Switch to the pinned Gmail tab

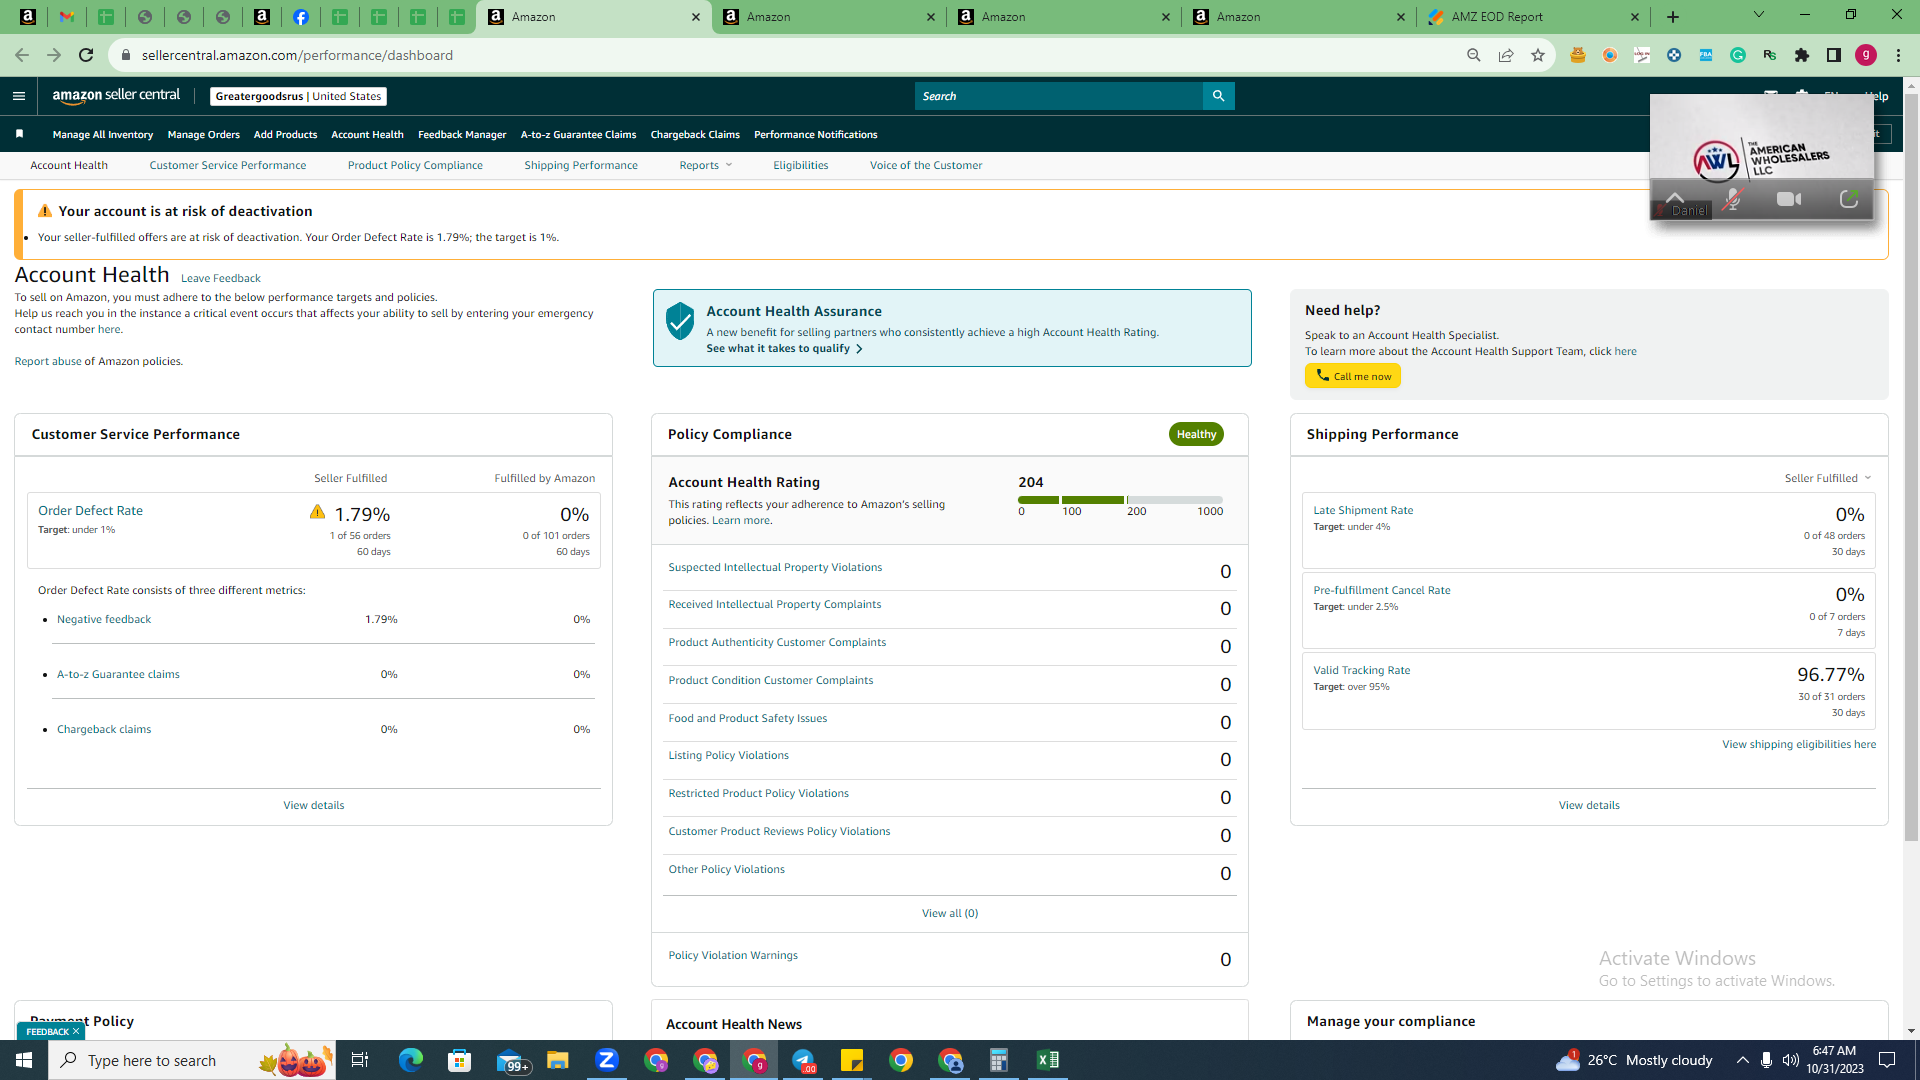(67, 17)
